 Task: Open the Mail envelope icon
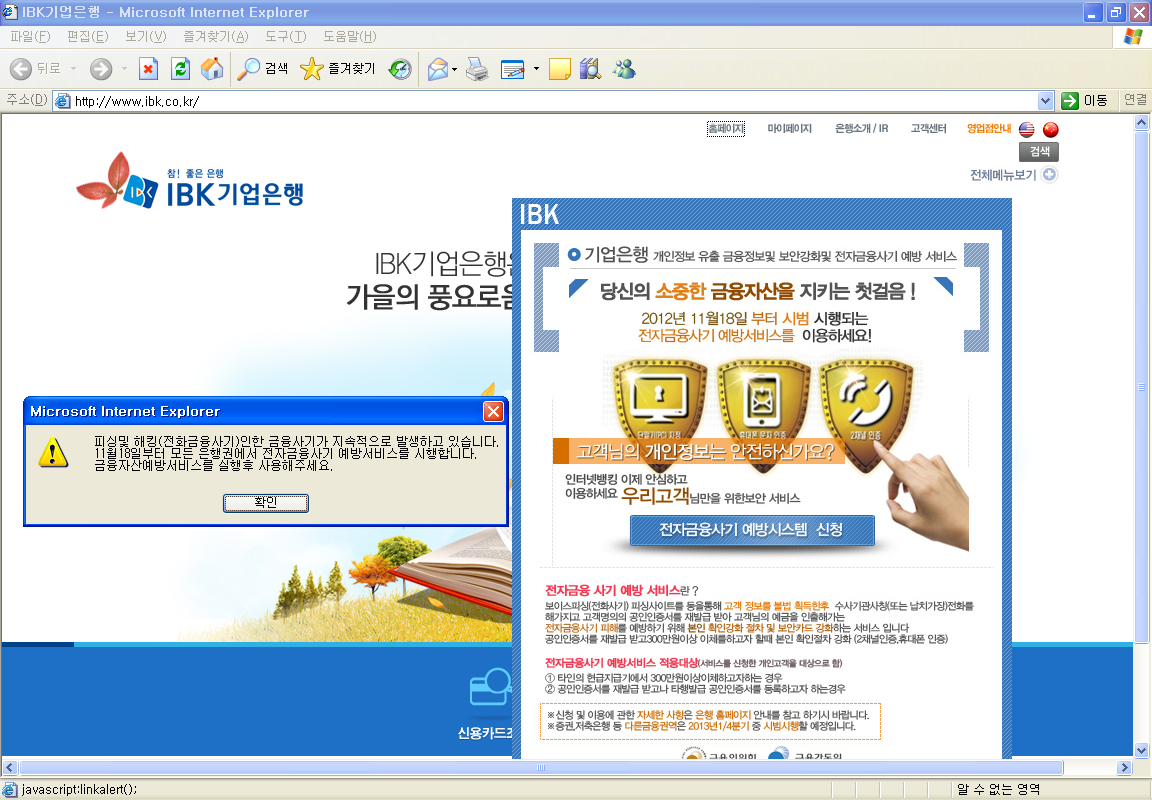tap(438, 69)
